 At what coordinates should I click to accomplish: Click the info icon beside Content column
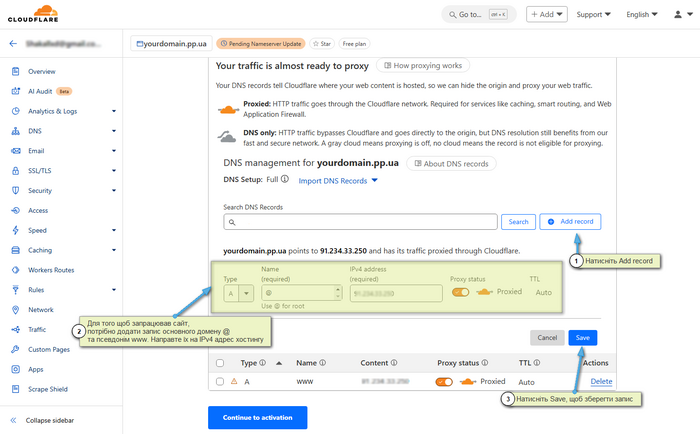point(394,363)
